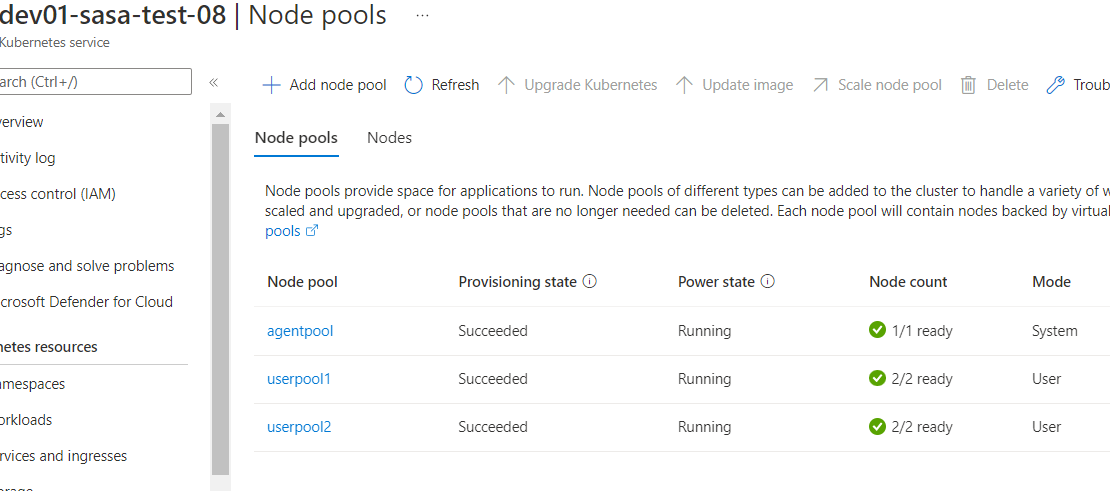Image resolution: width=1110 pixels, height=491 pixels.
Task: Open Workloads in the sidebar
Action: tap(25, 420)
